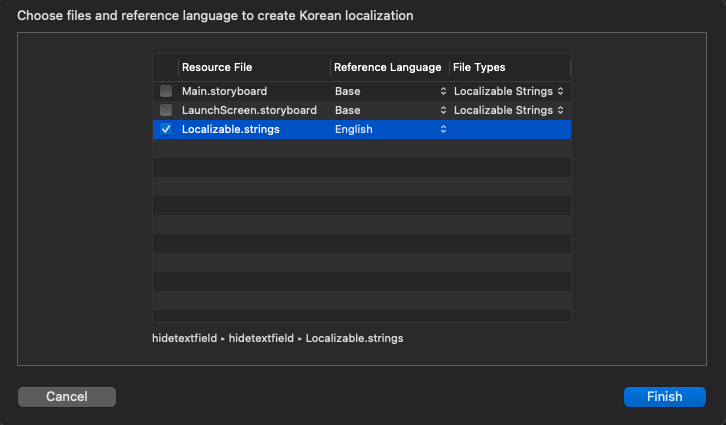Open Reference Language dropdown for Main.storyboard
726x425 pixels.
point(390,91)
